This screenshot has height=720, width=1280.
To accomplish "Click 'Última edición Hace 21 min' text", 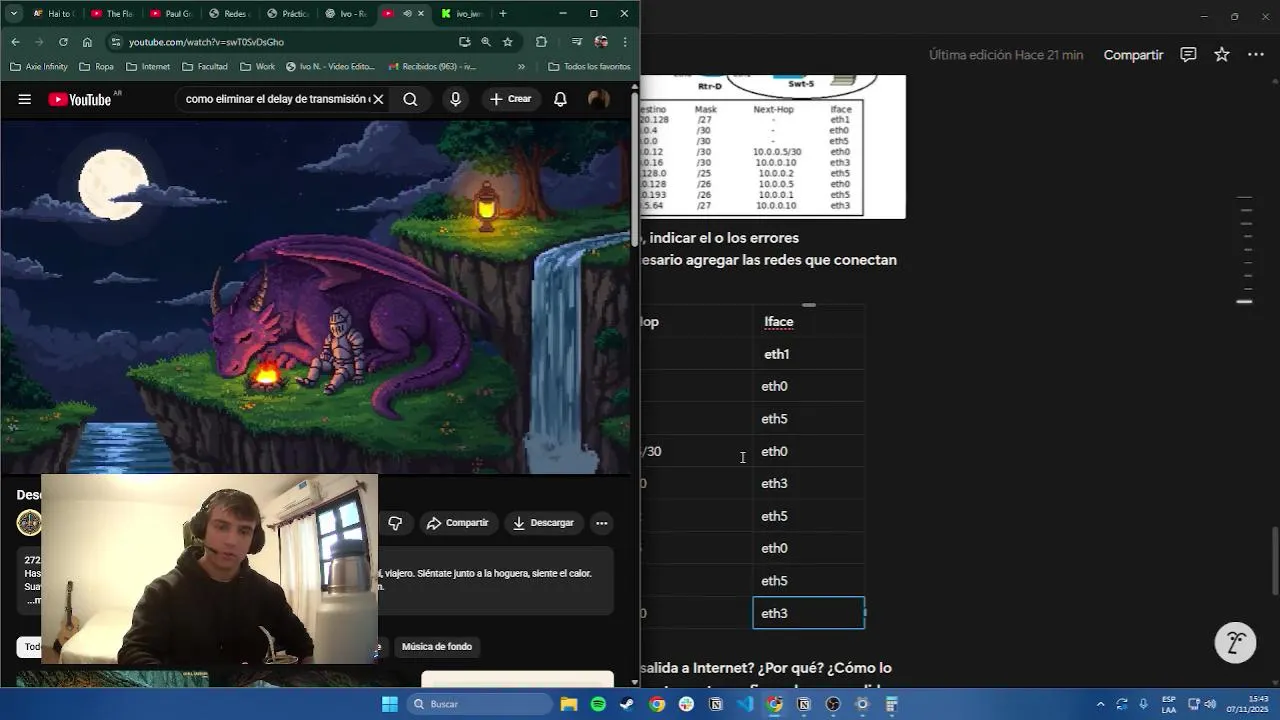I will [1006, 55].
